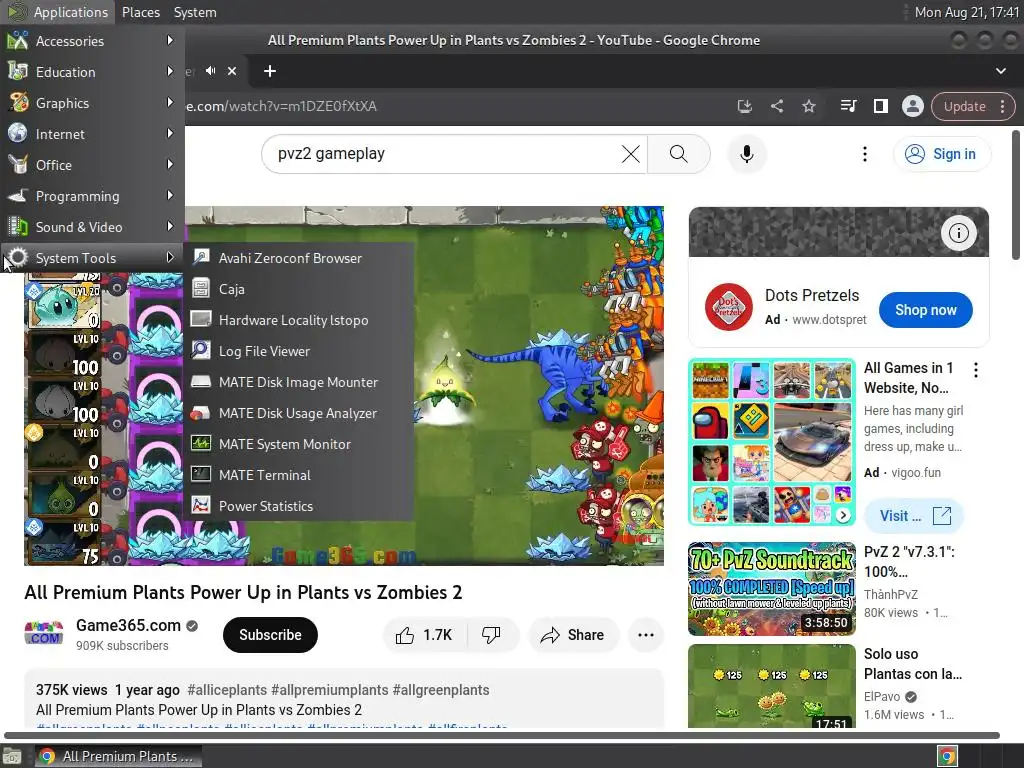1024x768 pixels.
Task: Open options for All Games ad
Action: (x=976, y=370)
